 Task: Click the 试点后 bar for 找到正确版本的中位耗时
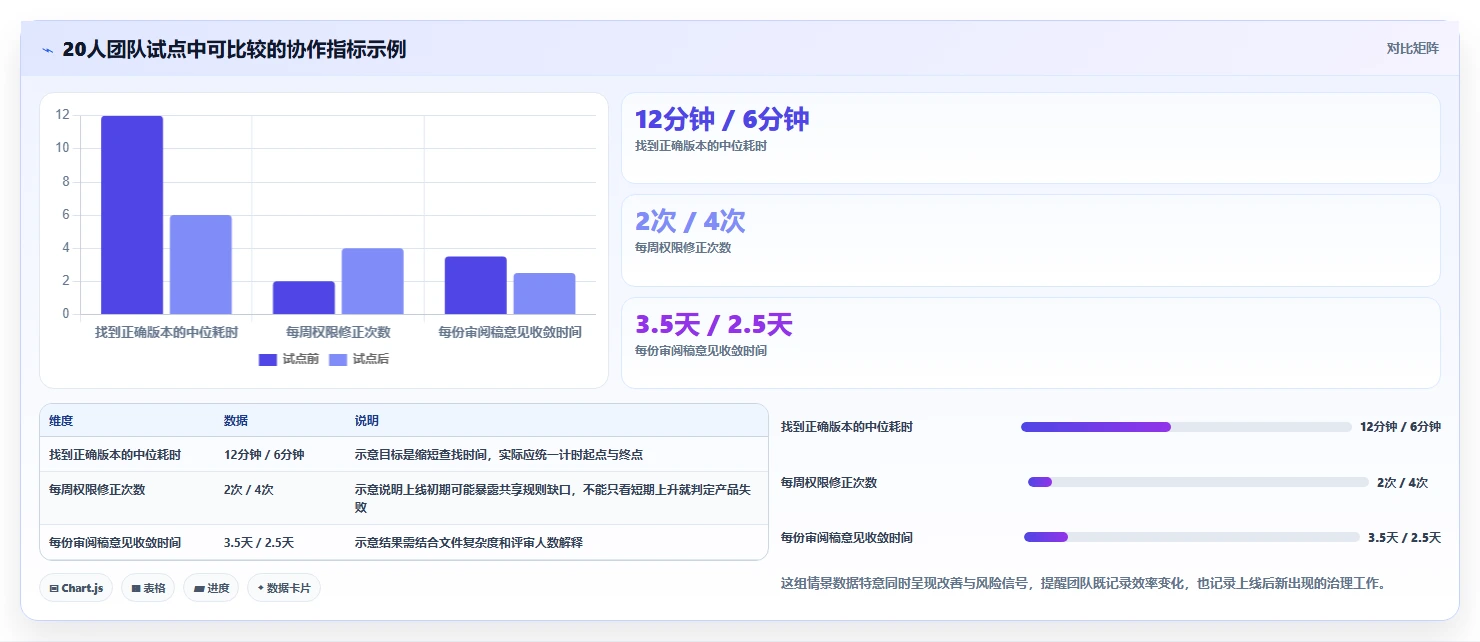point(201,265)
